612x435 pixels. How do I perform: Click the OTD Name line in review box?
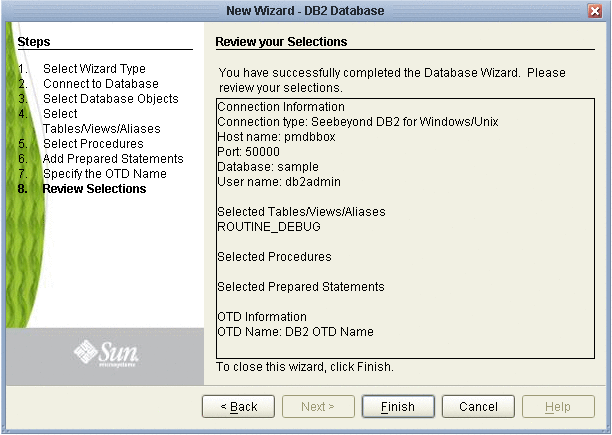pos(295,332)
